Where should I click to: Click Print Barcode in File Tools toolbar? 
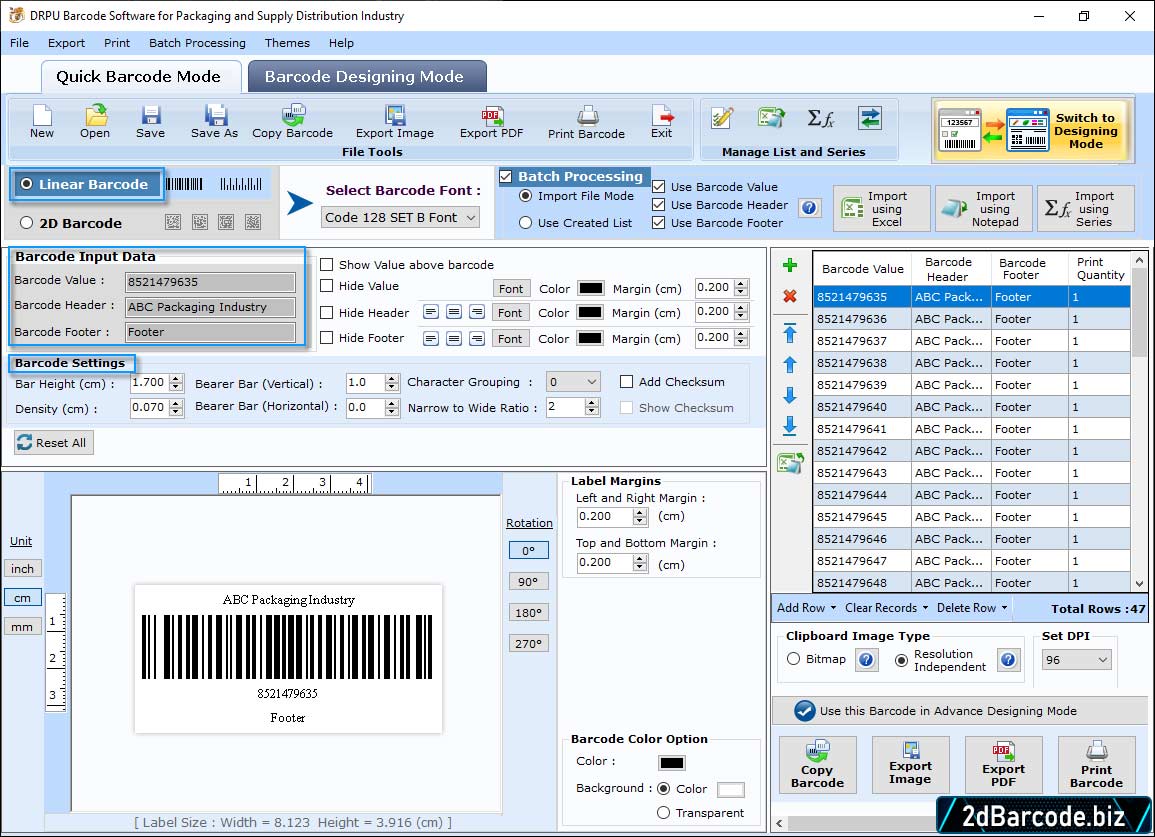pos(586,122)
